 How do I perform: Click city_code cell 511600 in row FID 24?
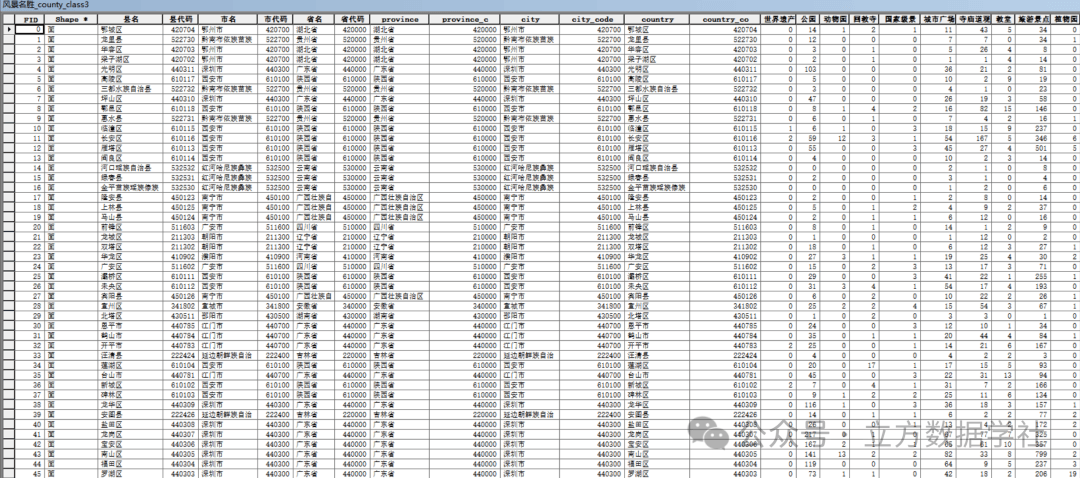tap(592, 267)
